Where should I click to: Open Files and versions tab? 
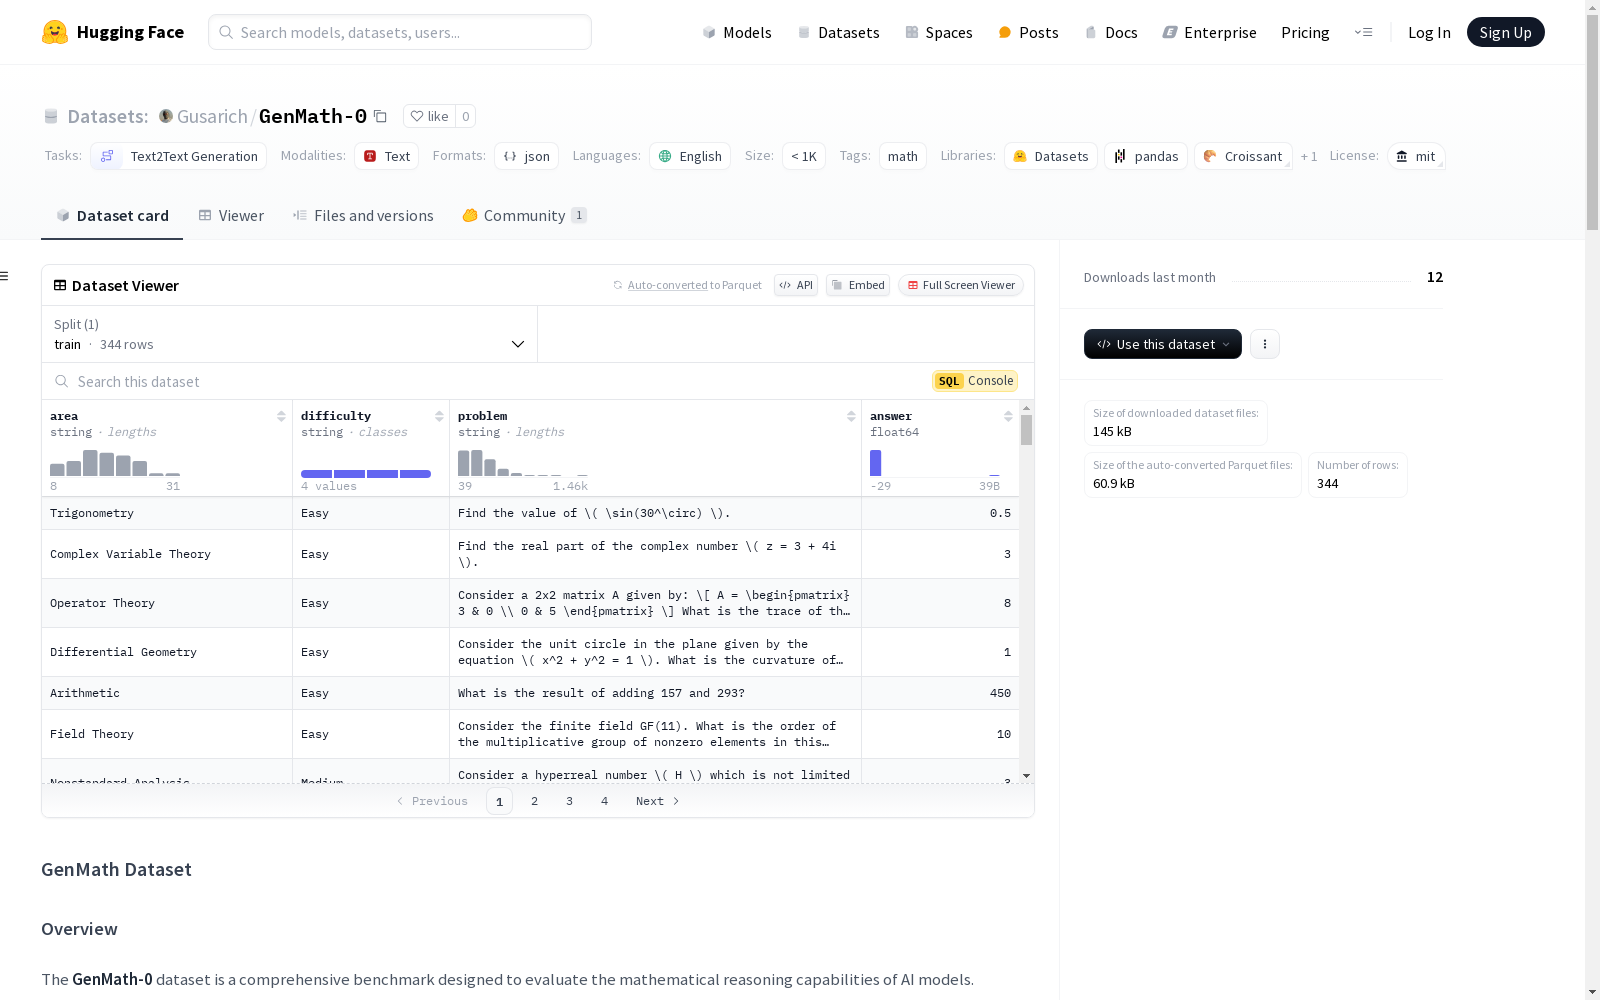(363, 215)
